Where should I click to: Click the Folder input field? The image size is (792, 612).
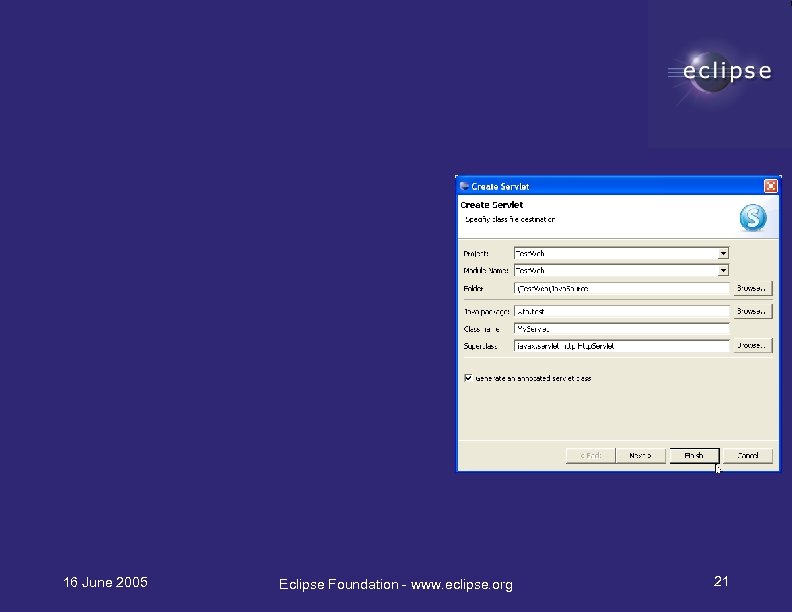point(622,288)
